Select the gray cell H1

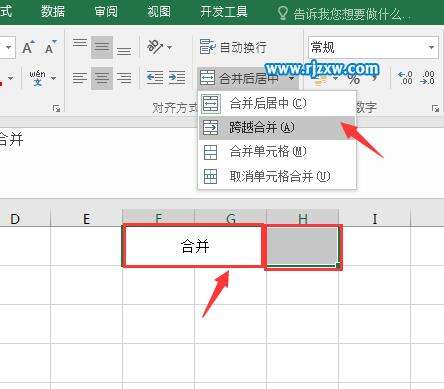(303, 246)
